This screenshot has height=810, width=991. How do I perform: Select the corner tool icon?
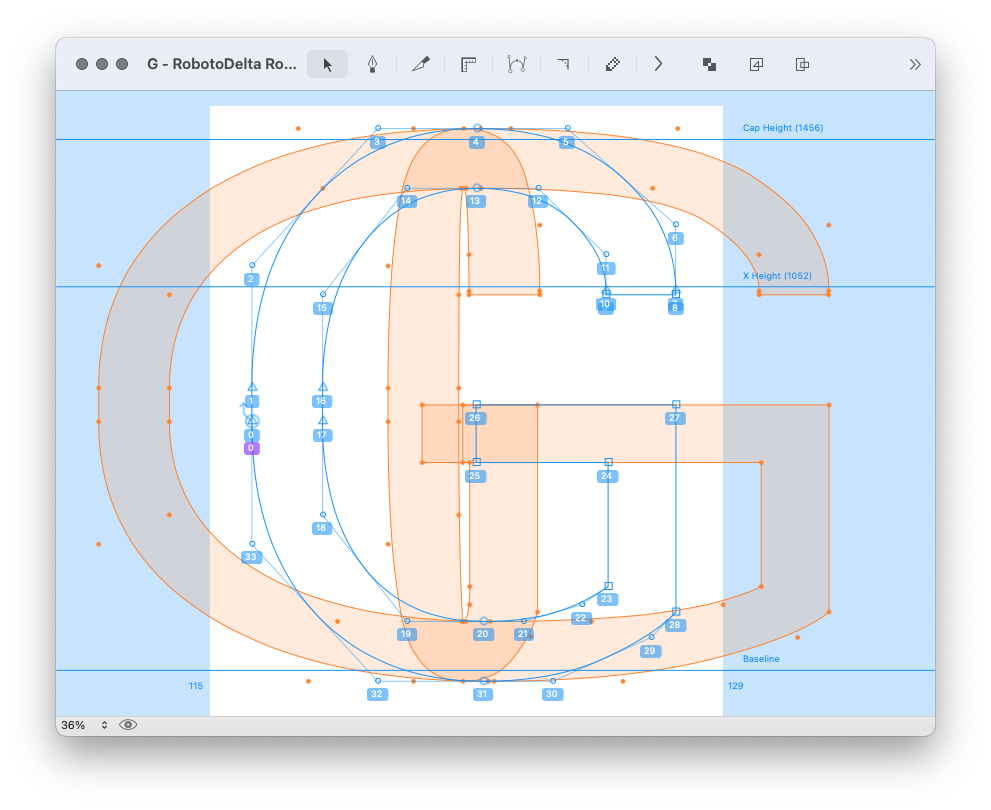pyautogui.click(x=563, y=64)
